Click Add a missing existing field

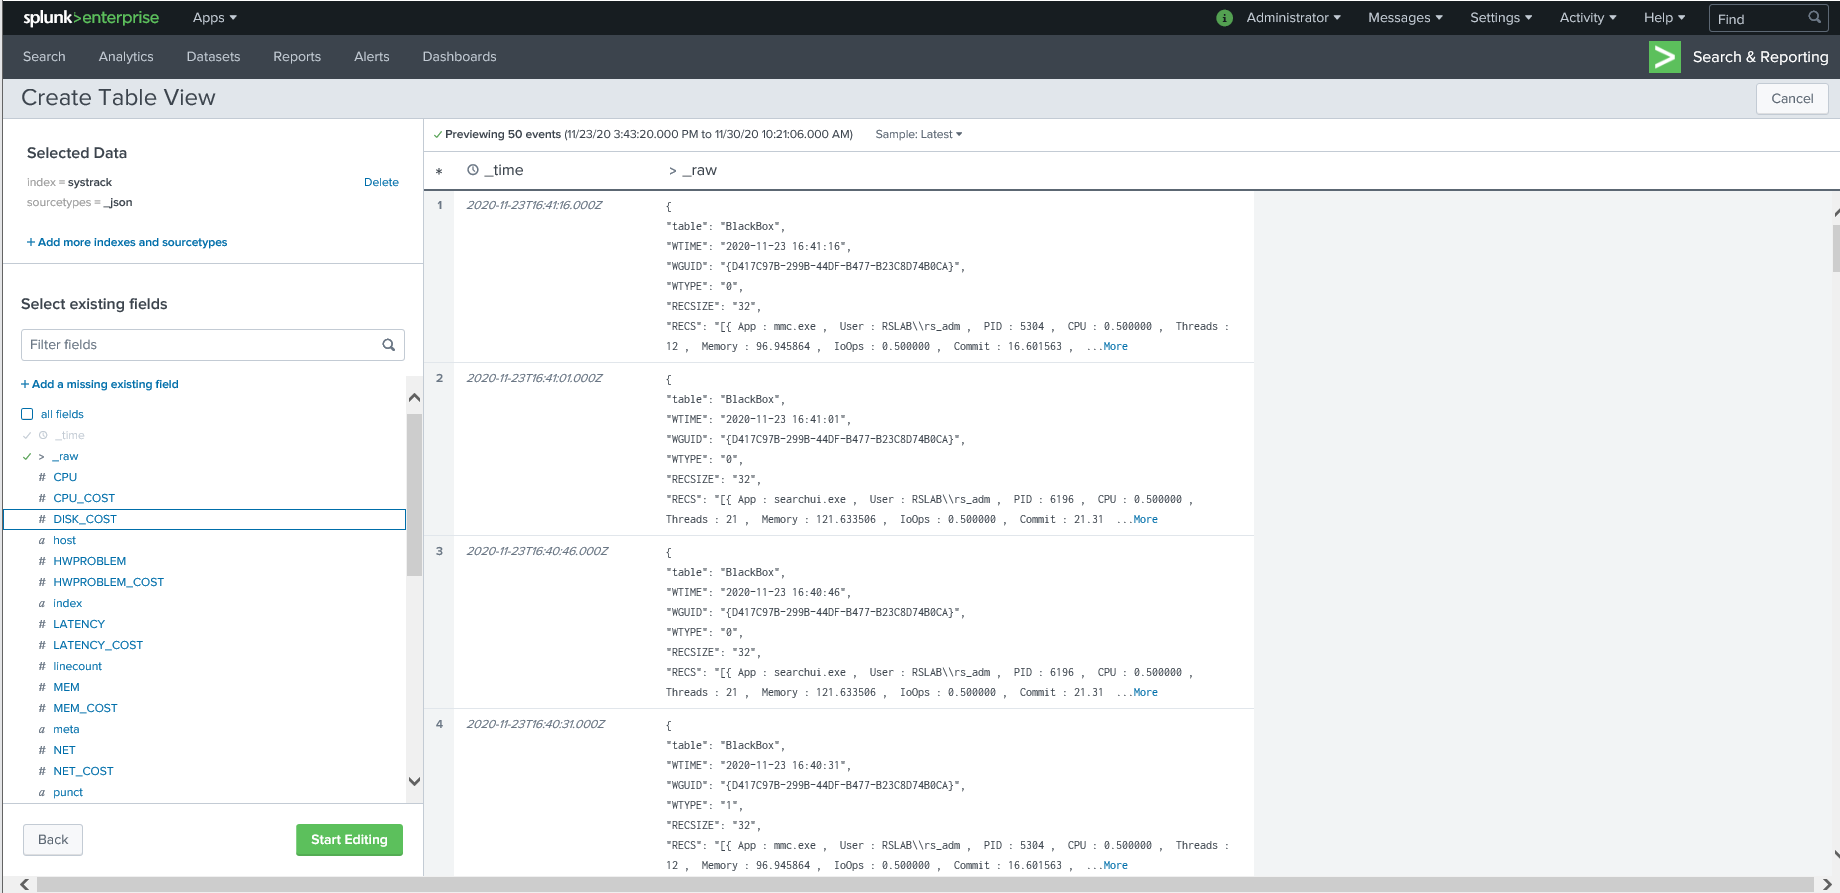tap(100, 384)
